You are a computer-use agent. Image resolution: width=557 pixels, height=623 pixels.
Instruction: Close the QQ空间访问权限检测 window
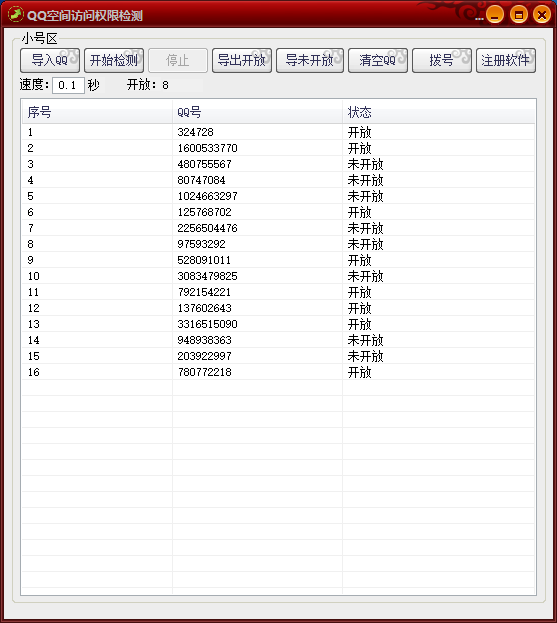click(x=542, y=15)
